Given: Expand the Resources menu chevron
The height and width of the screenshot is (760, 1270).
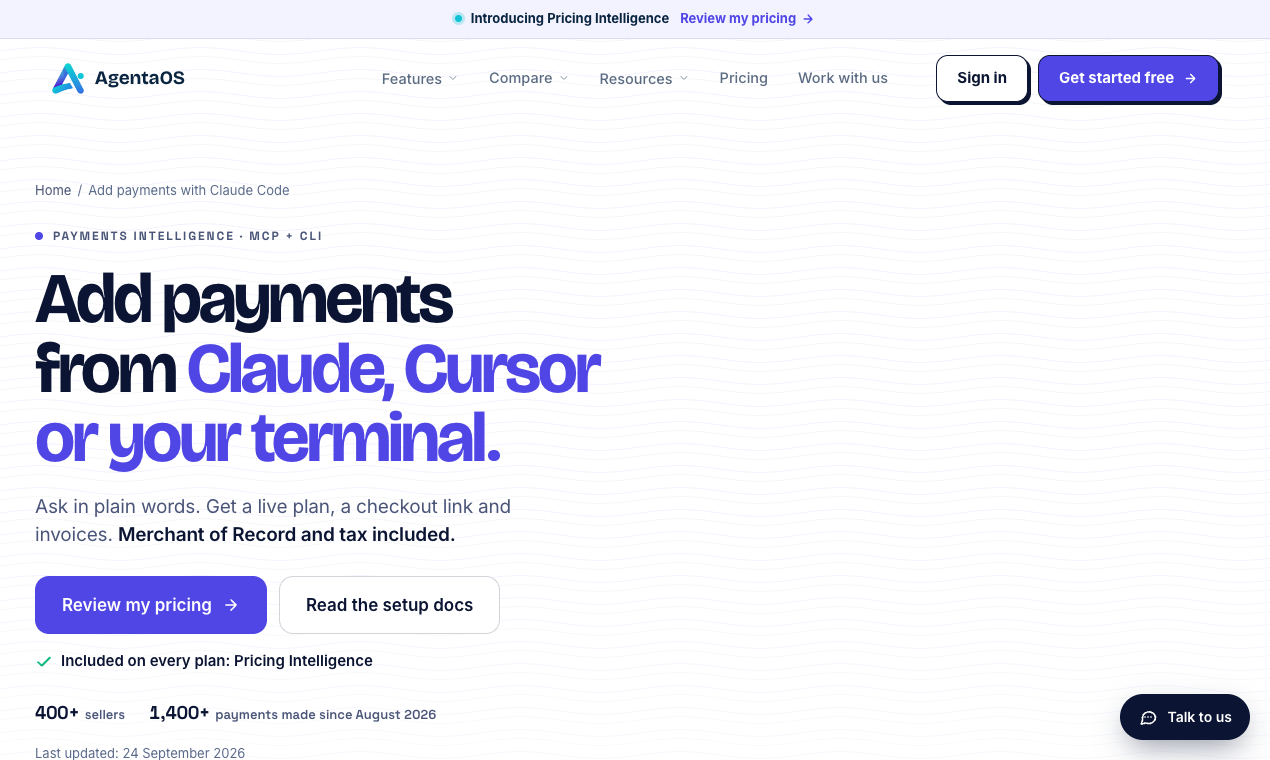Looking at the screenshot, I should coord(684,78).
